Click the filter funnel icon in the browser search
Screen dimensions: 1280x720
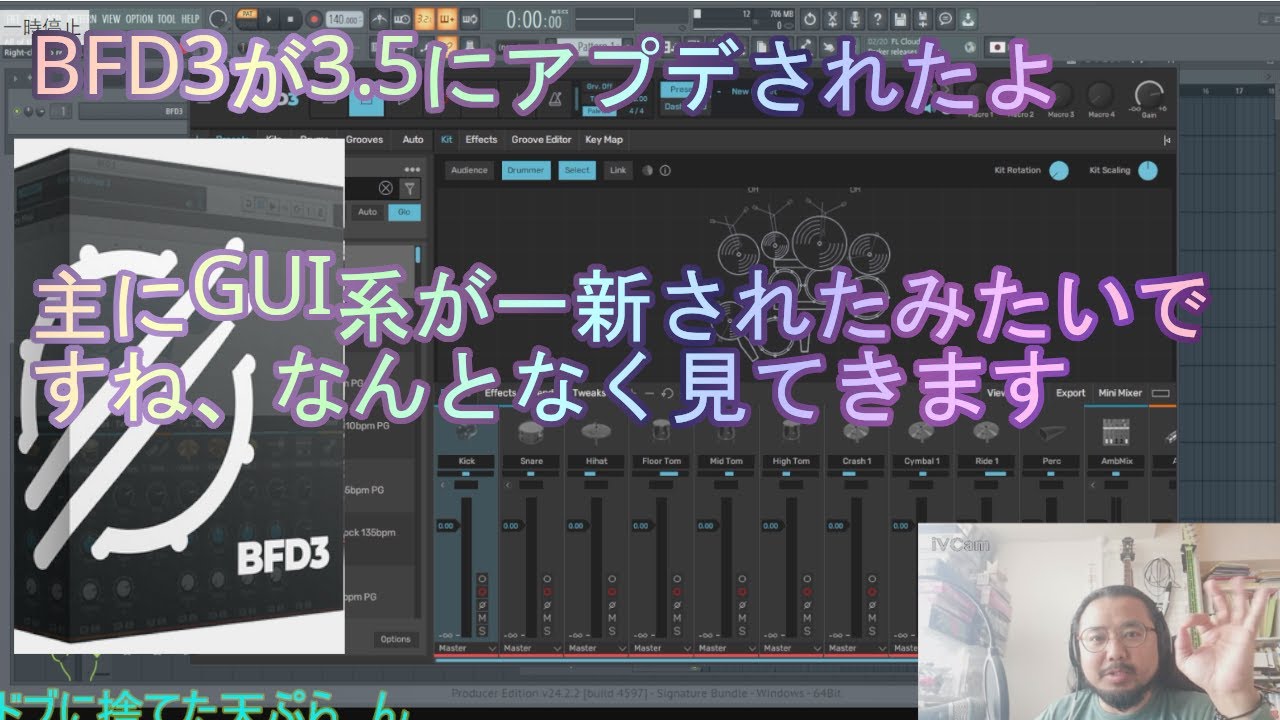point(409,188)
